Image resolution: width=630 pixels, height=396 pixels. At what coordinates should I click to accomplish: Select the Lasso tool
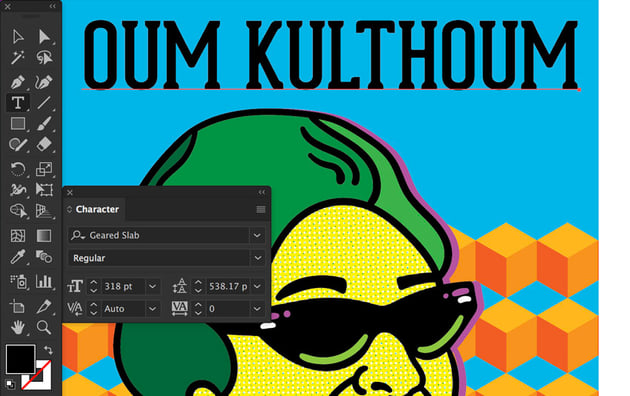pyautogui.click(x=44, y=58)
